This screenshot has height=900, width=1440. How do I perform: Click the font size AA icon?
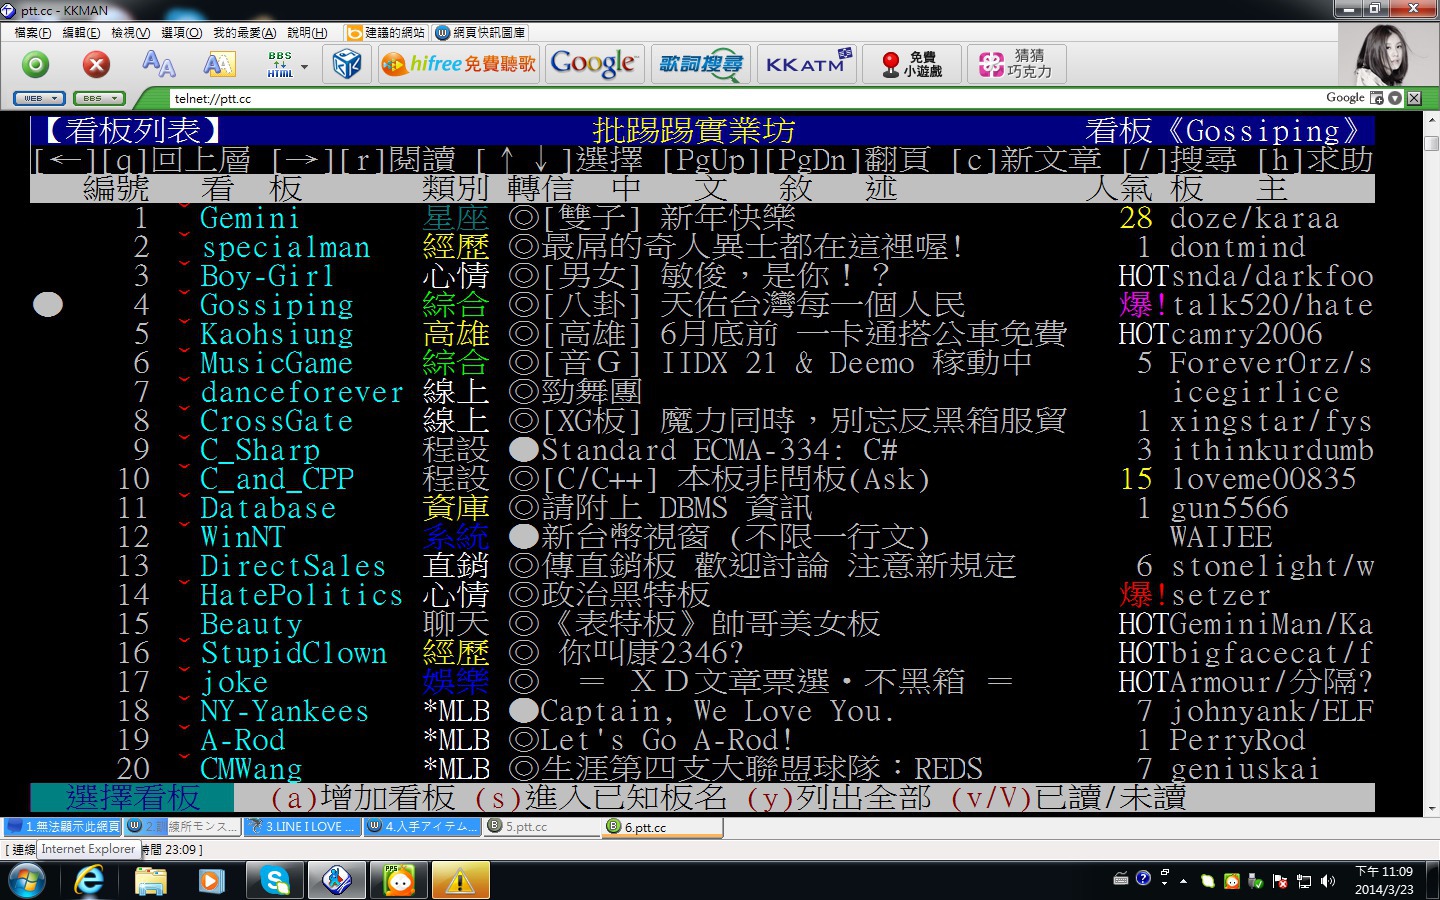[x=158, y=65]
